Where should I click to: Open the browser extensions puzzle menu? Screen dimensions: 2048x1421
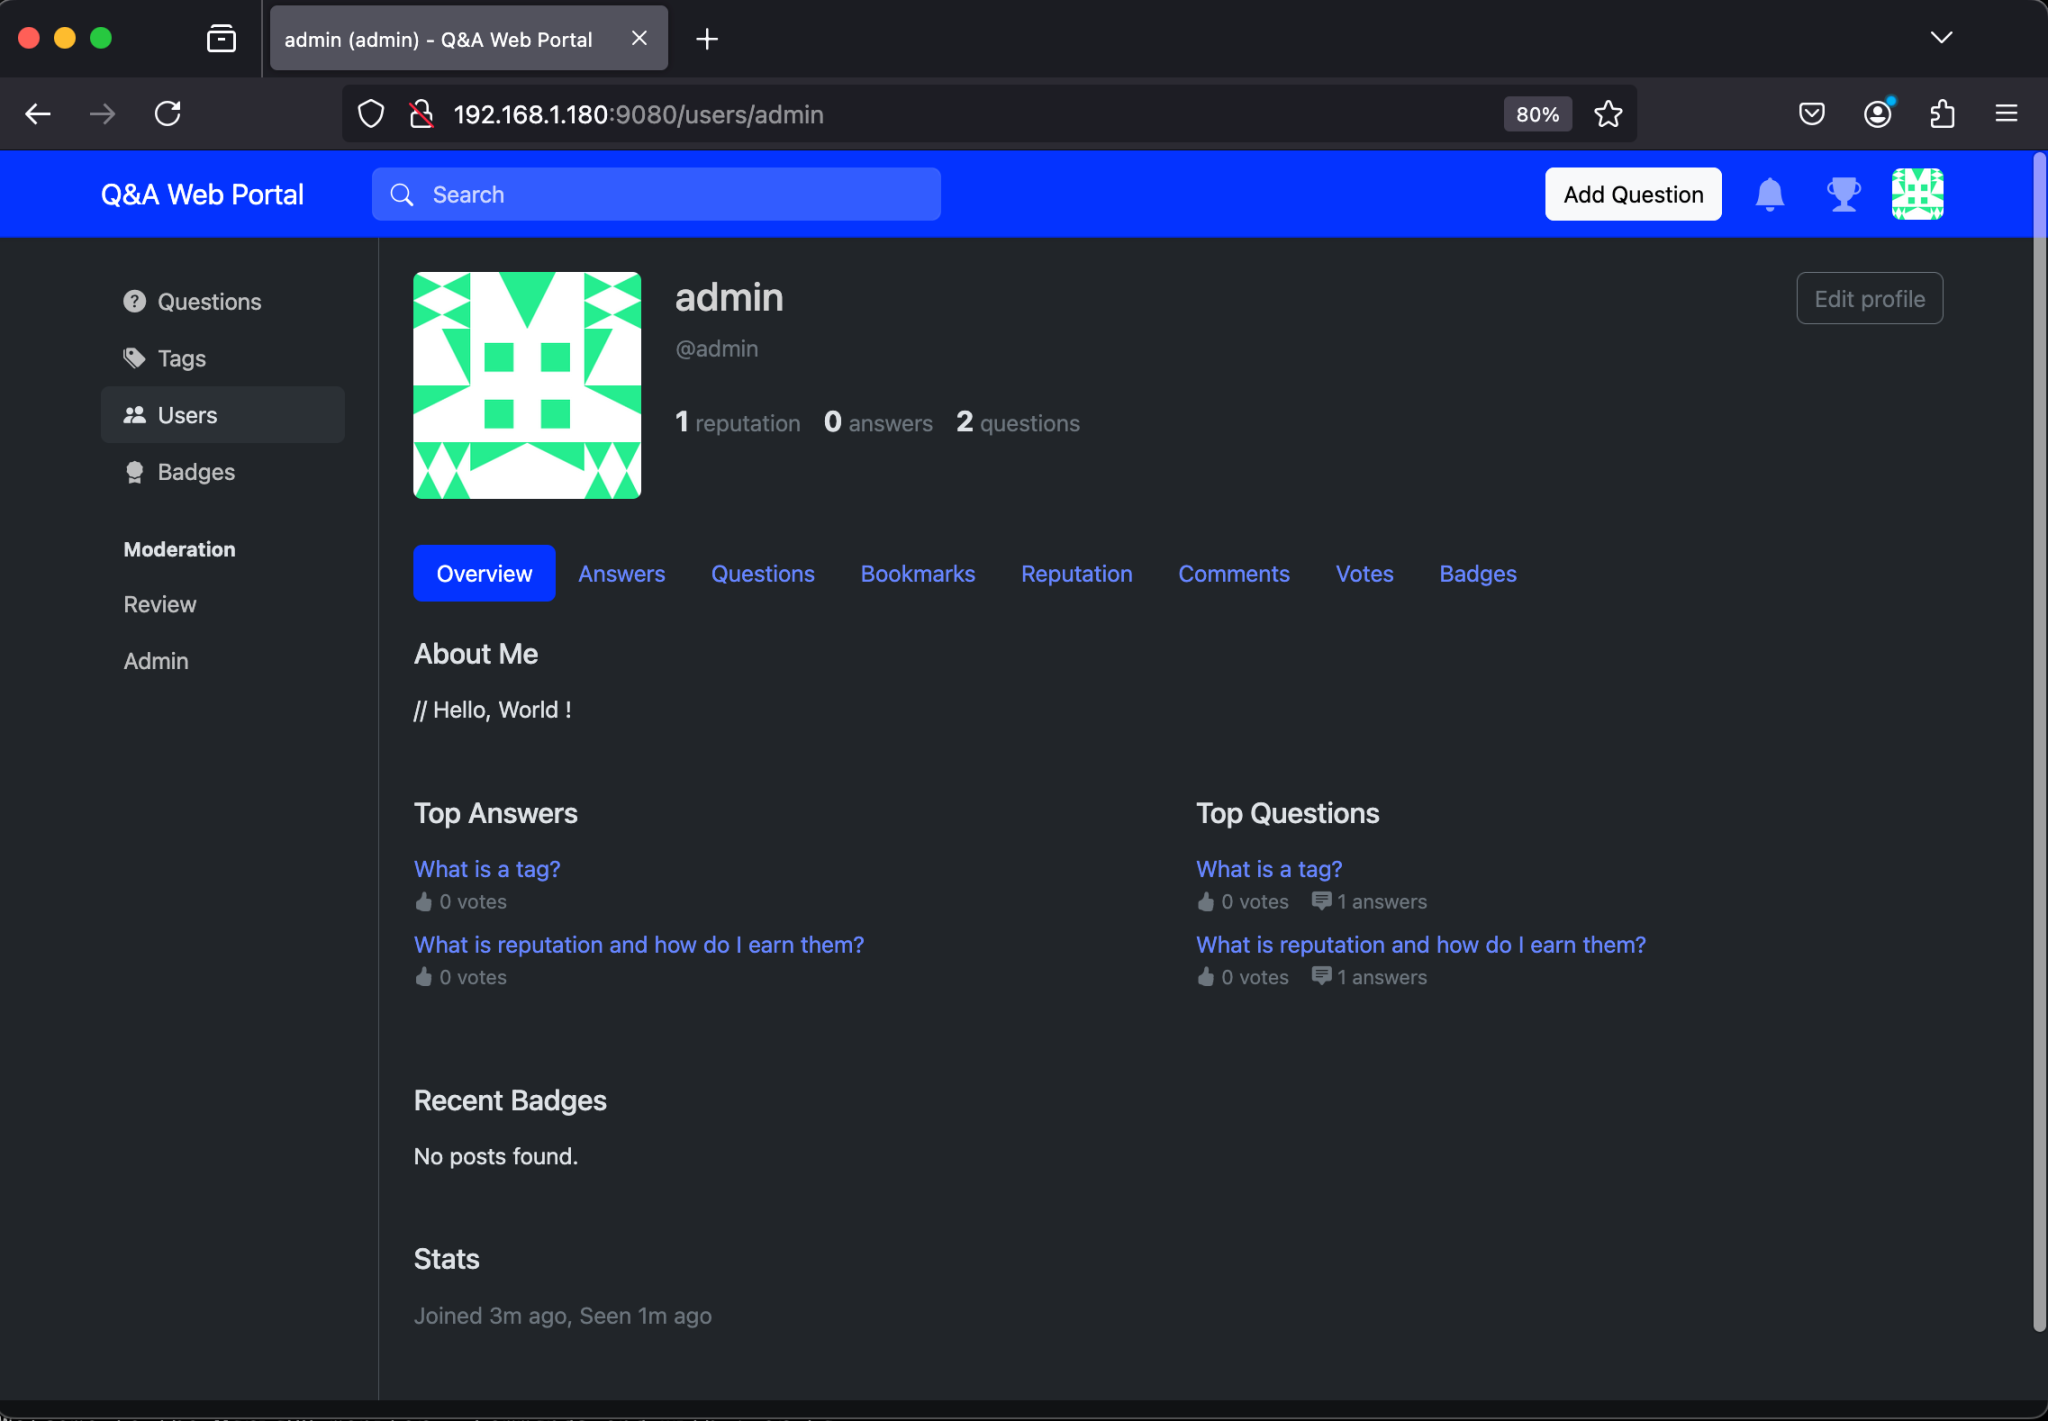pos(1941,113)
